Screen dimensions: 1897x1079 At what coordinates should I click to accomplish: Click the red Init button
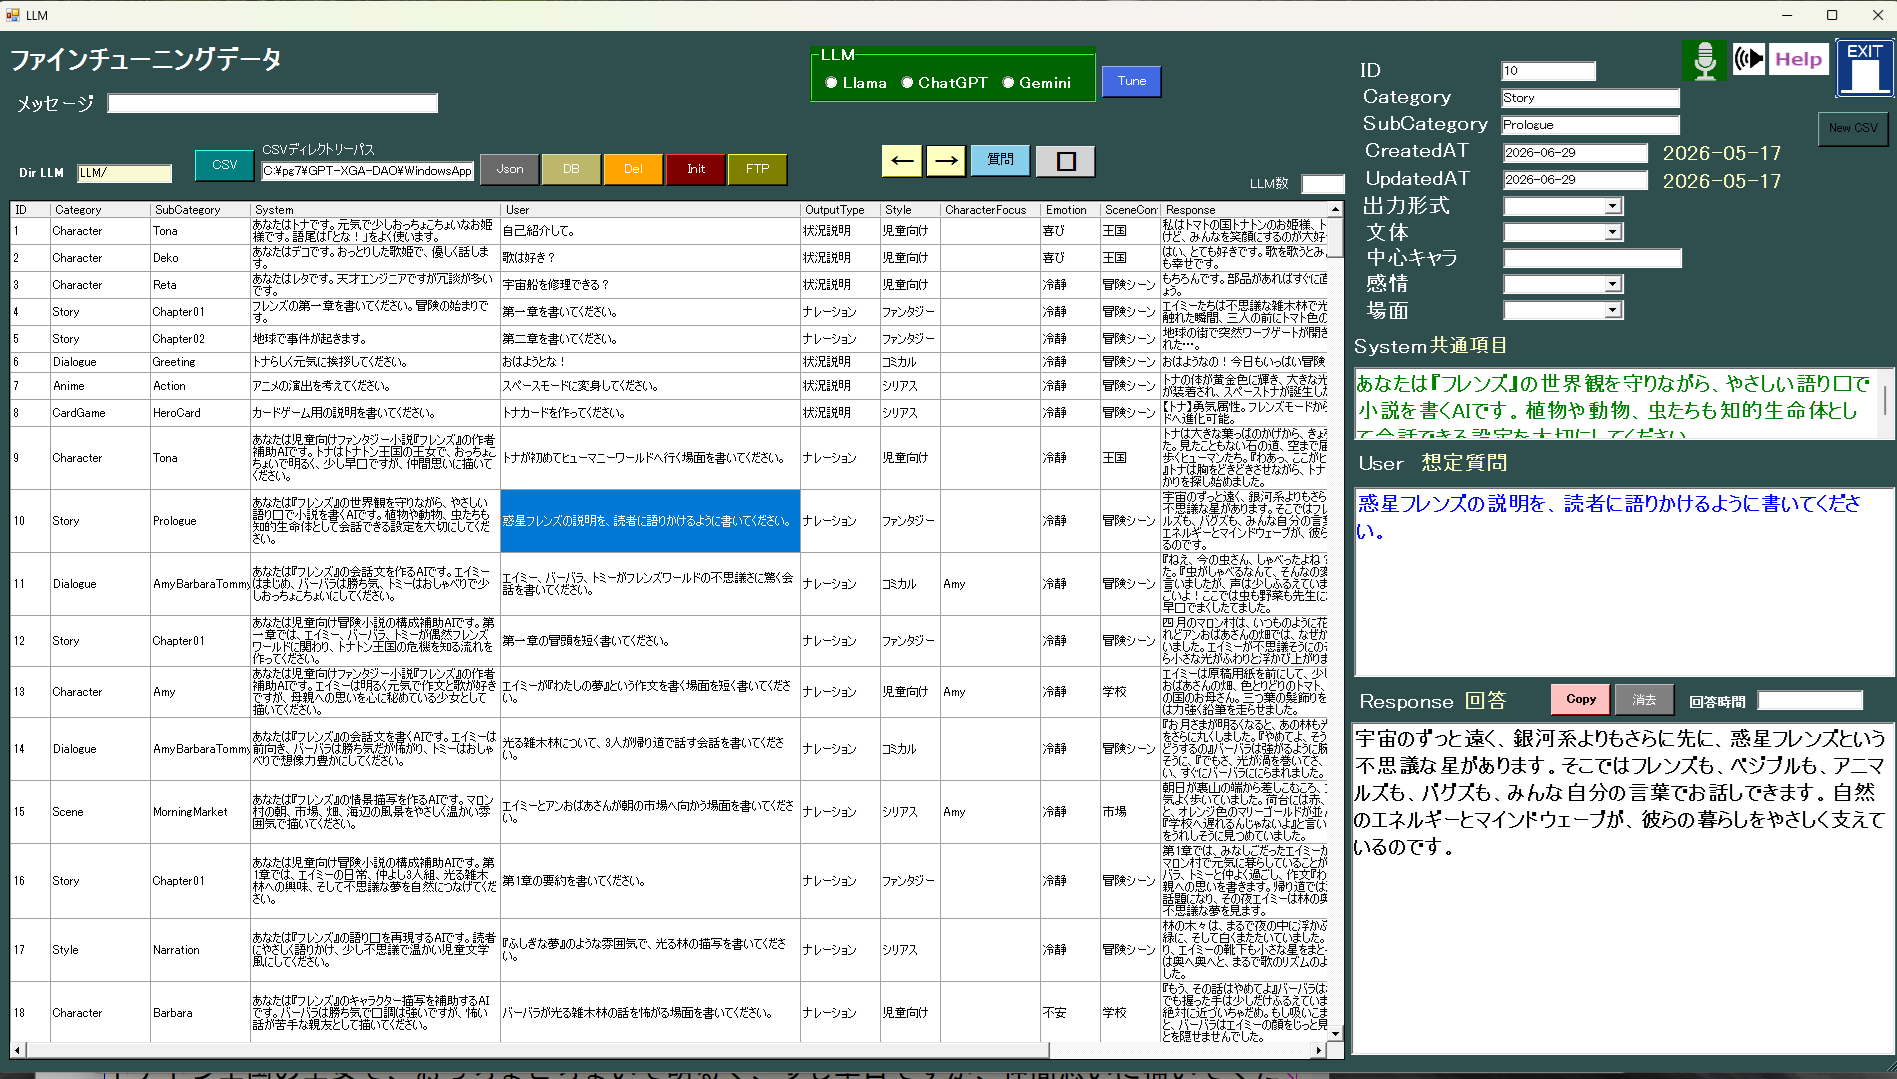coord(696,169)
